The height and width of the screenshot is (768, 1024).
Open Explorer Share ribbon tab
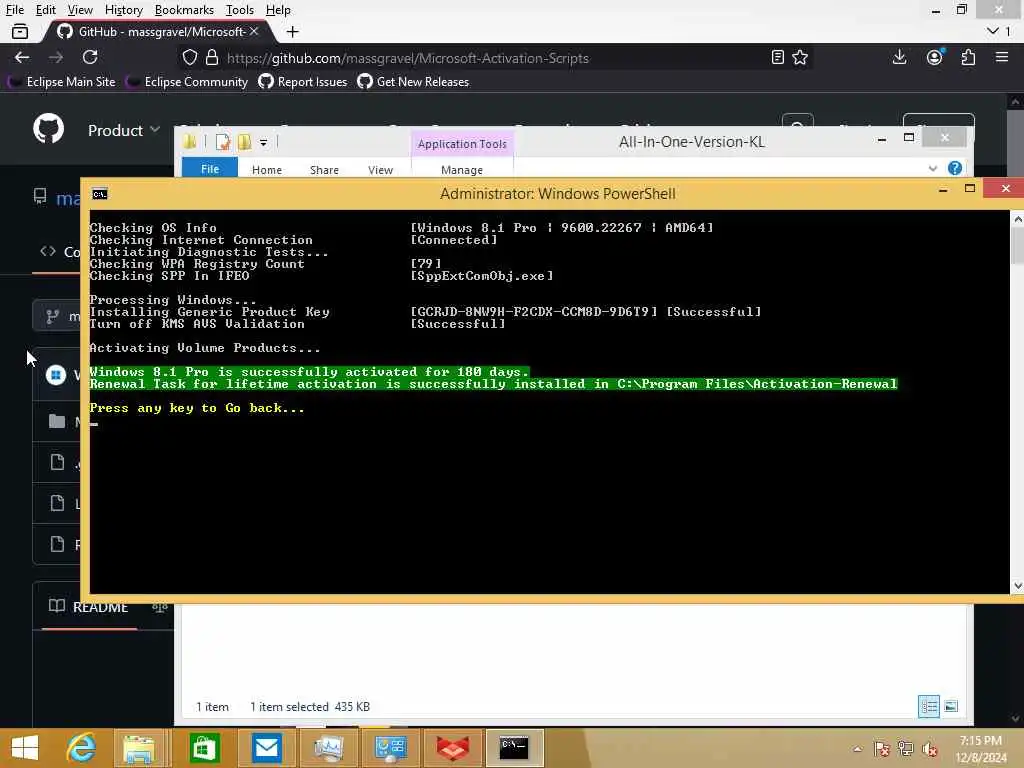pyautogui.click(x=324, y=170)
